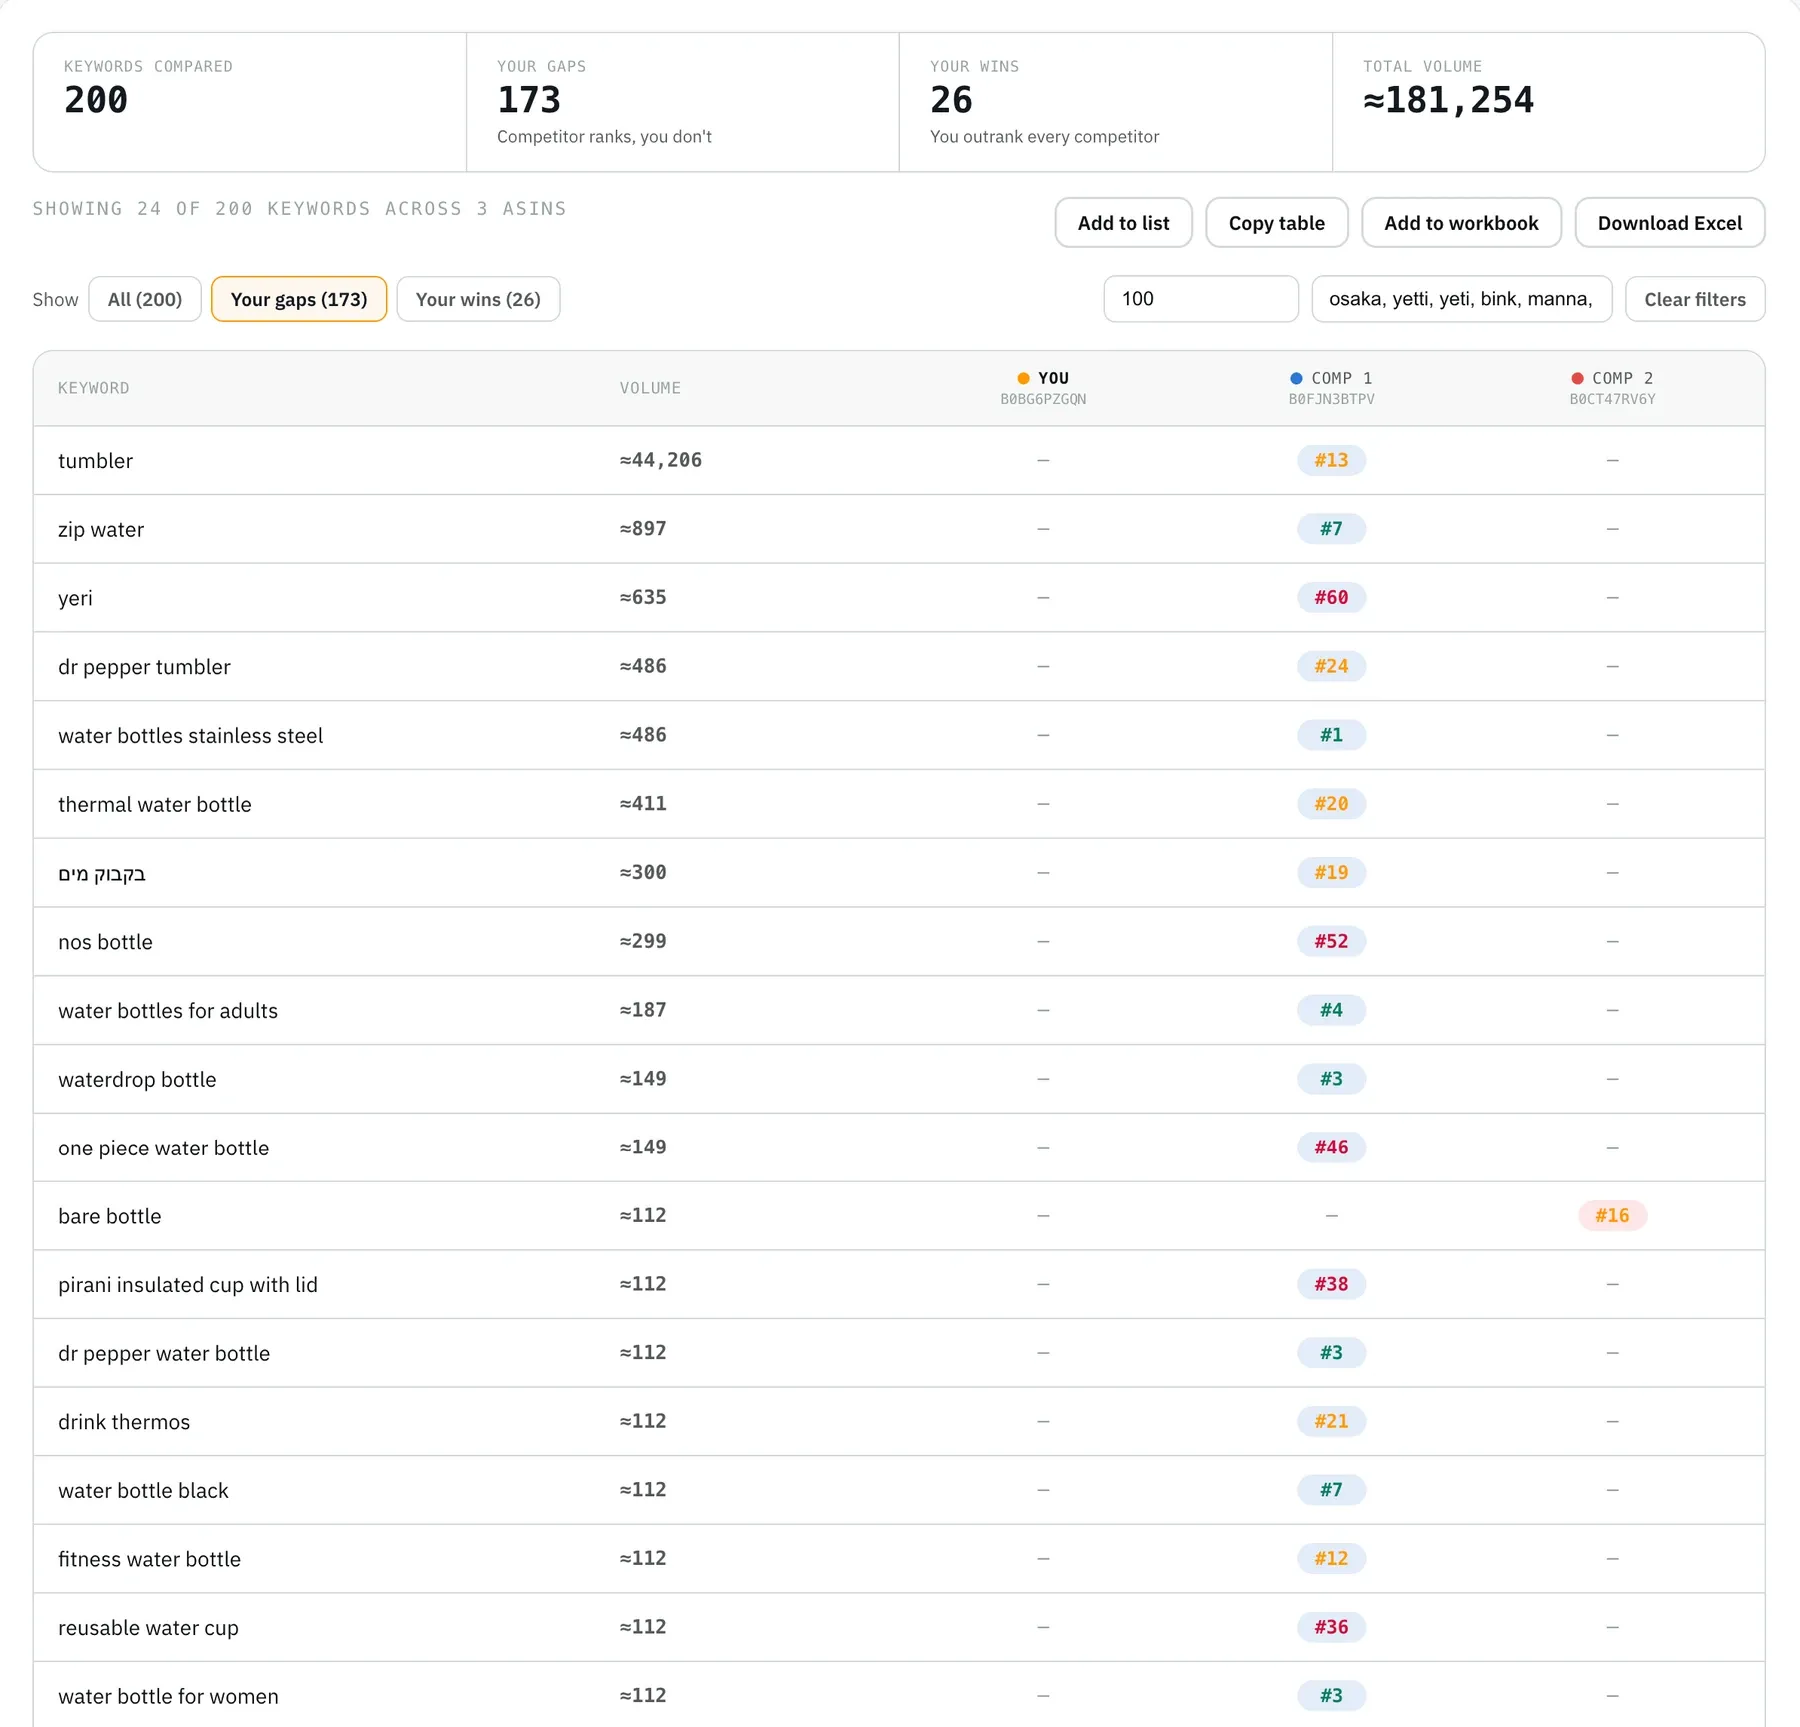Image resolution: width=1800 pixels, height=1727 pixels.
Task: Sort by the VOLUME column header
Action: [x=650, y=388]
